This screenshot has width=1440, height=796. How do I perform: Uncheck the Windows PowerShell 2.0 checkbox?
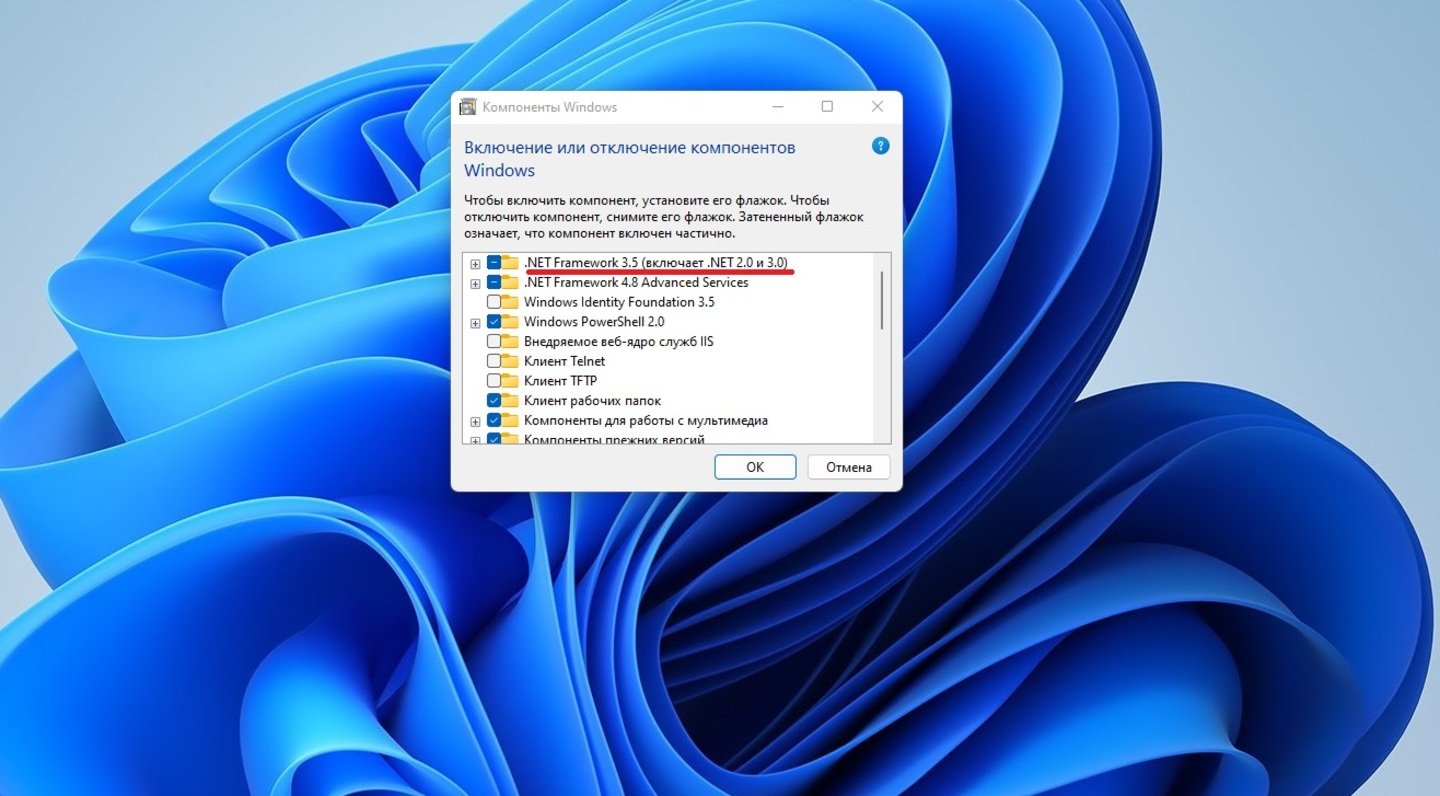point(494,322)
